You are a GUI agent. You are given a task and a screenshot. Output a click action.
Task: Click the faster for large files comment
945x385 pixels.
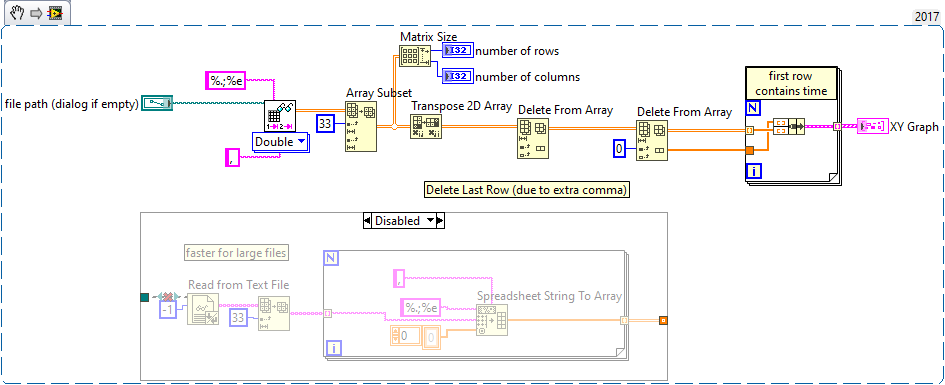click(236, 253)
